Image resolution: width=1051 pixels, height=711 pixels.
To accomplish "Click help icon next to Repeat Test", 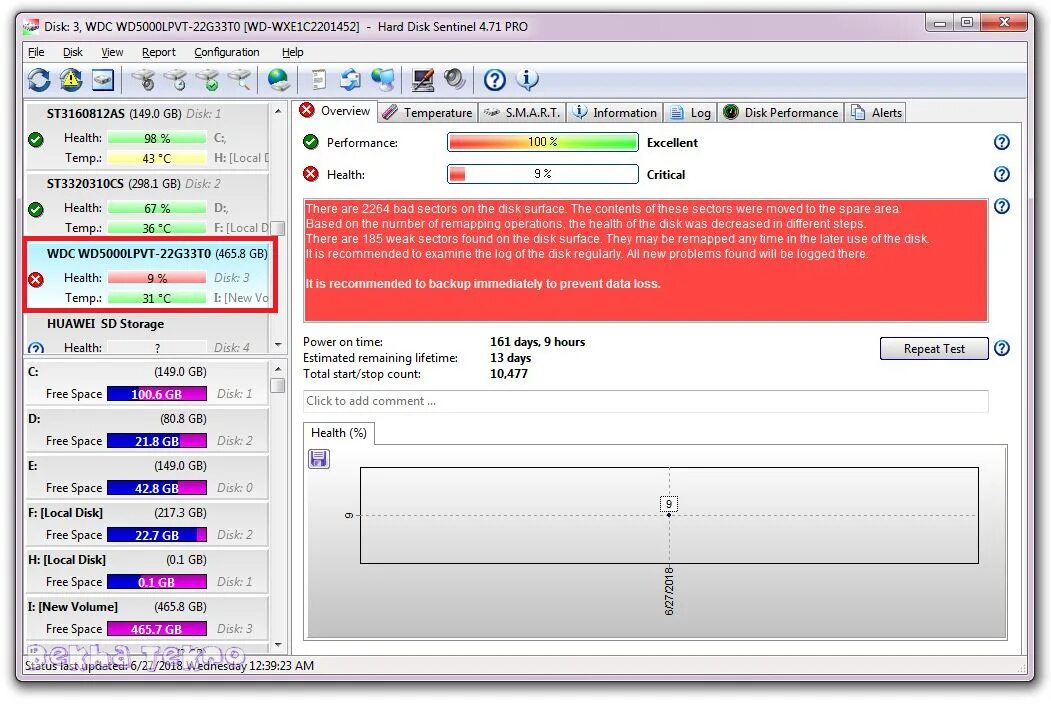I will click(1001, 348).
